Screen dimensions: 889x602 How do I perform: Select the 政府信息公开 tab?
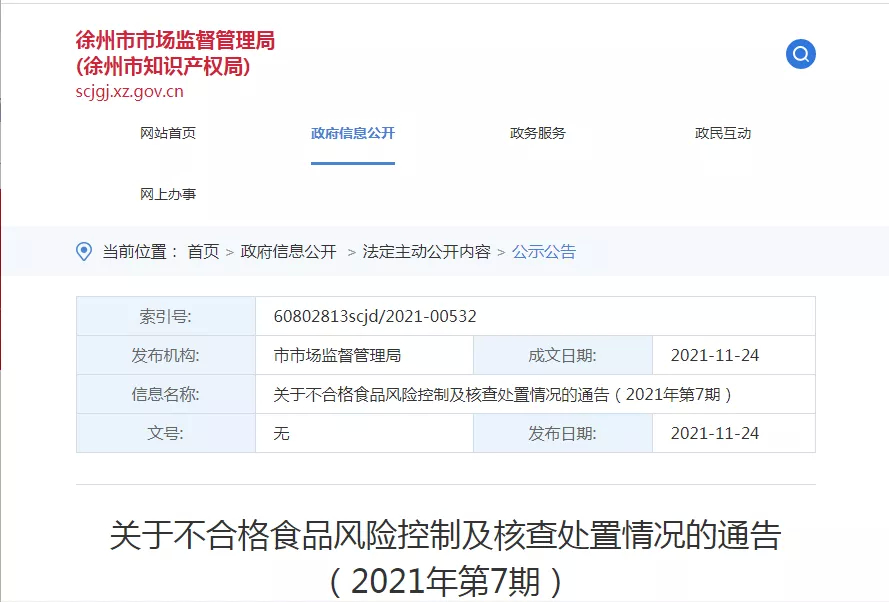[353, 133]
